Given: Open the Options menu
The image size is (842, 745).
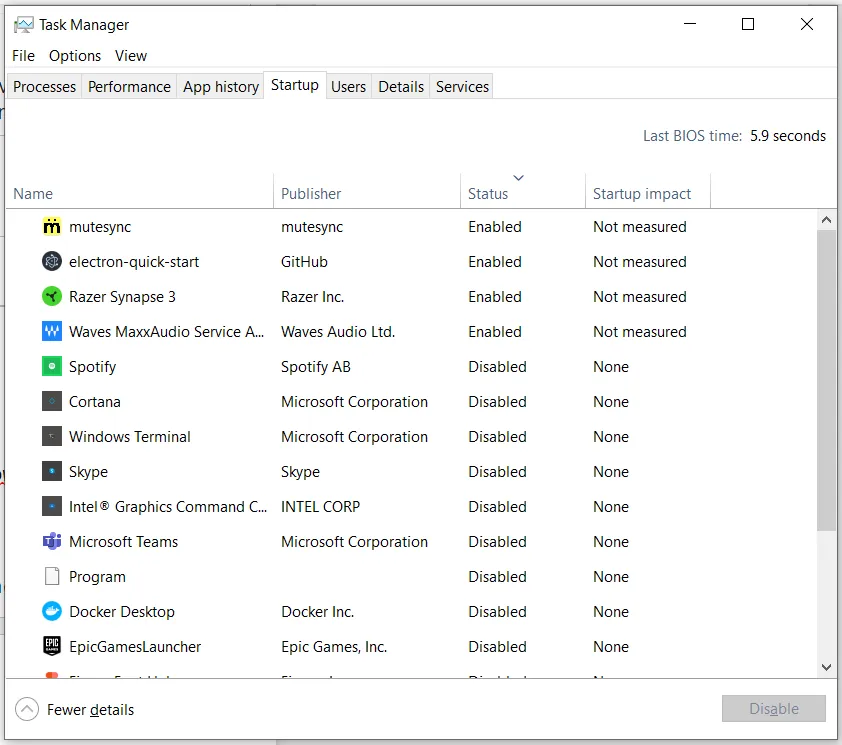Looking at the screenshot, I should point(75,56).
